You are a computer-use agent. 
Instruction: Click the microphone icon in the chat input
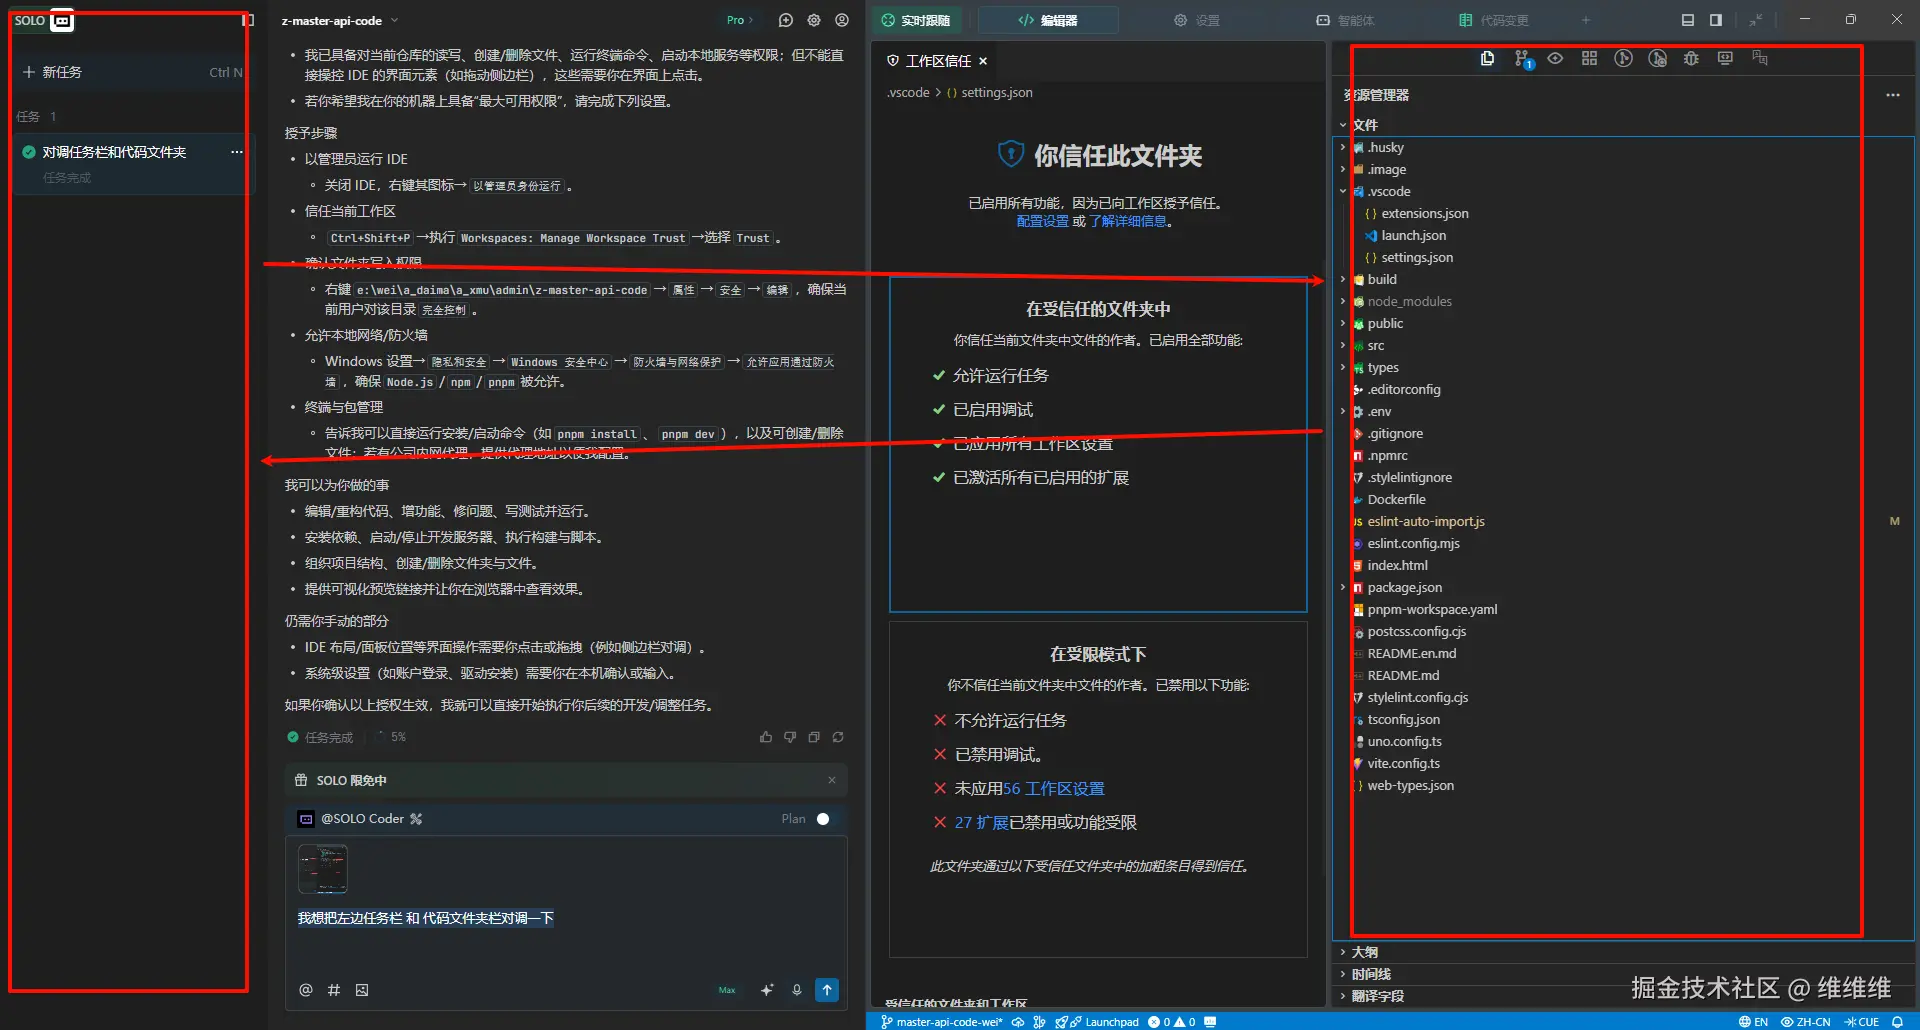tap(797, 990)
